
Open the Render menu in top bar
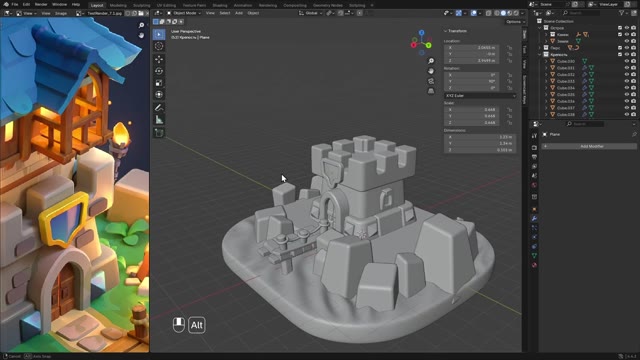tap(41, 4)
